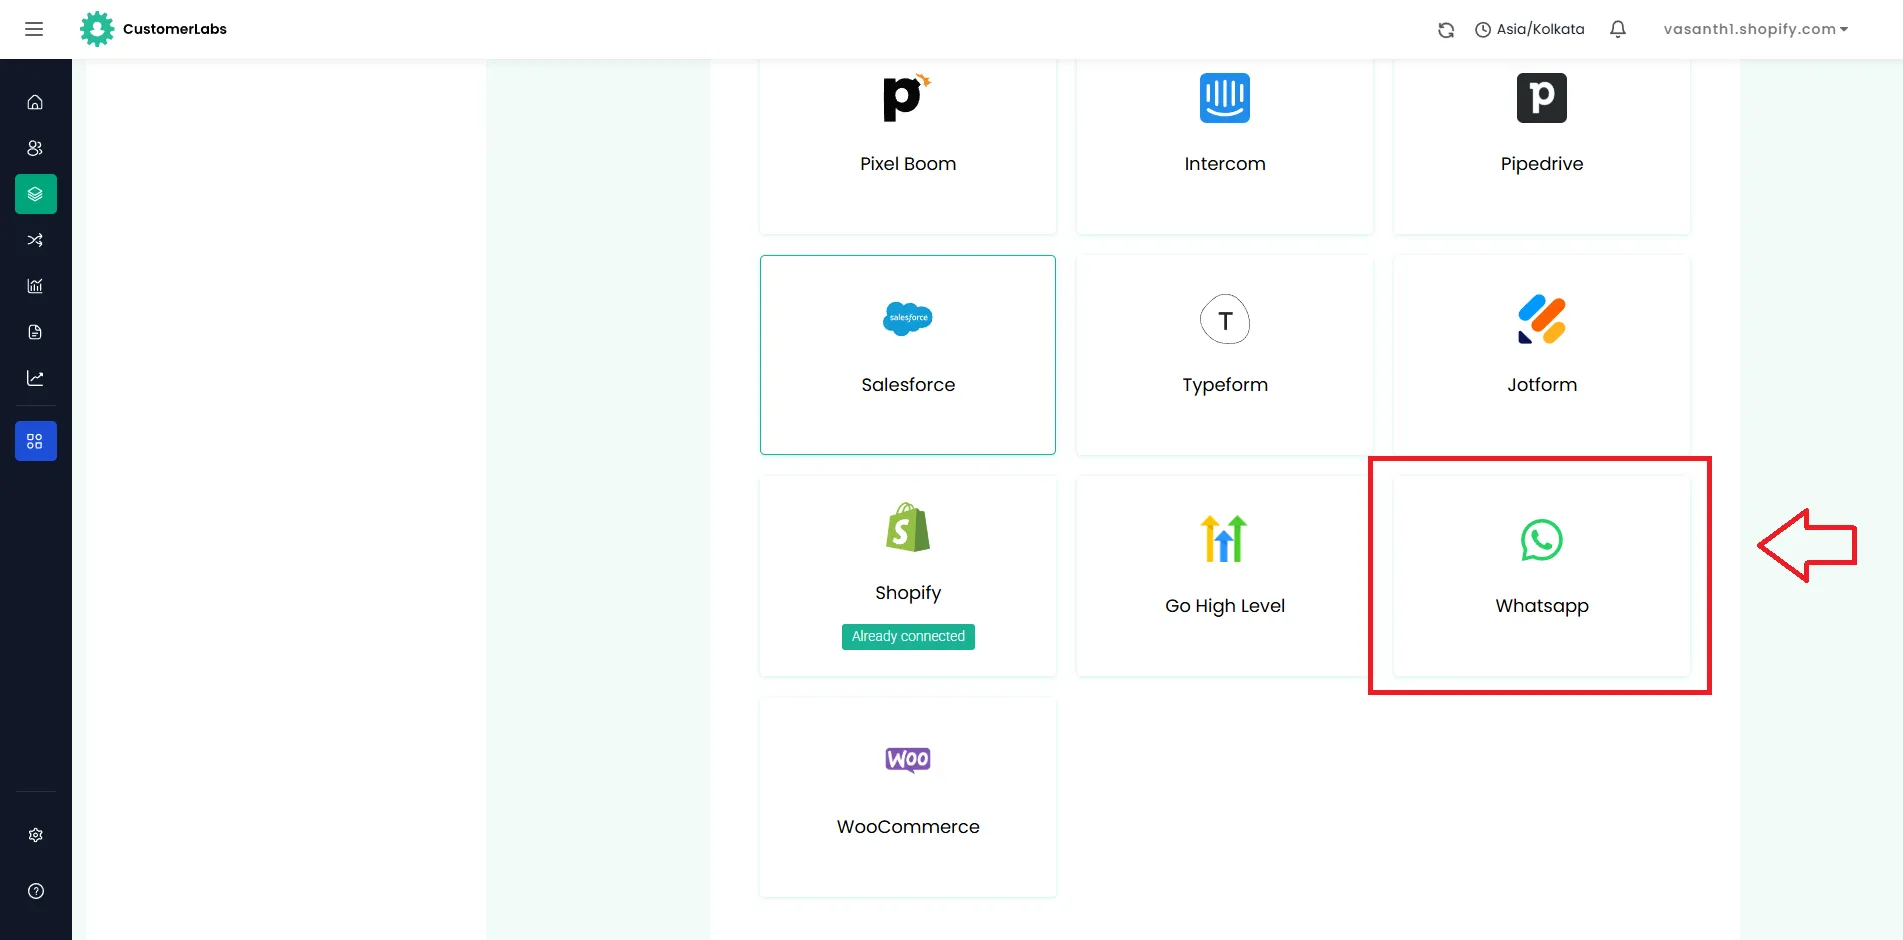Click the Asia/Kolkata timezone text
Screen dimensions: 1903x940
pos(1540,30)
